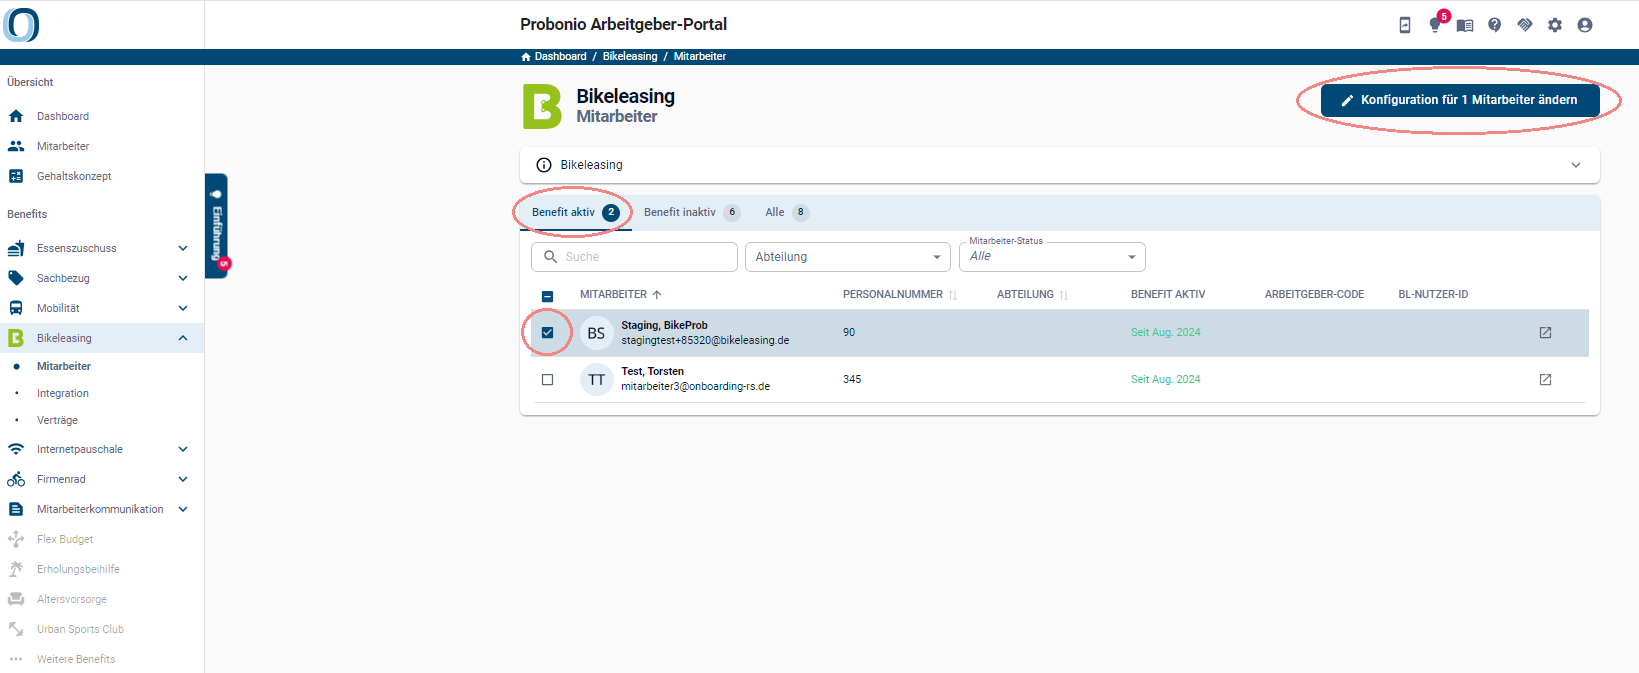Go to Dashboard breadcrumb link

click(x=560, y=57)
